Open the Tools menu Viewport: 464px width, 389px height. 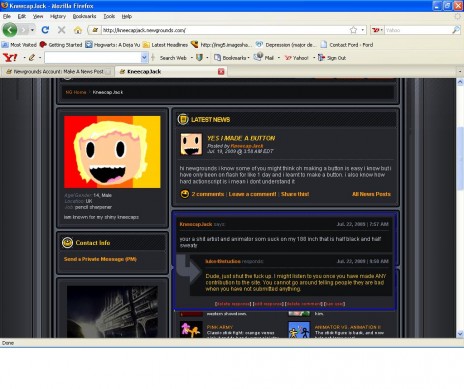click(109, 16)
